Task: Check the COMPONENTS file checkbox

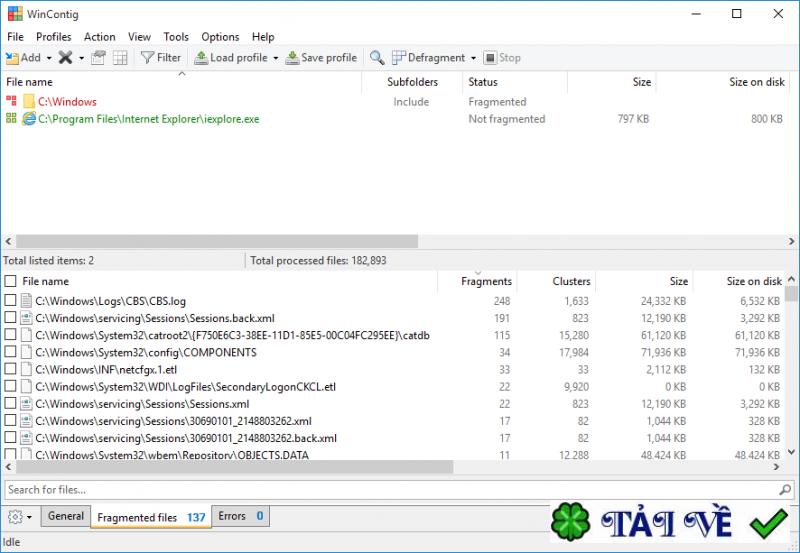Action: tap(10, 352)
